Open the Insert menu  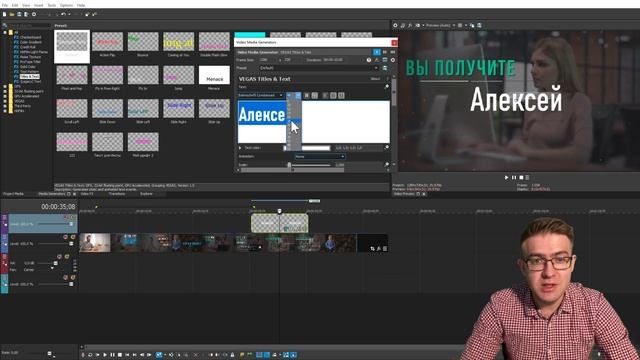coord(38,5)
